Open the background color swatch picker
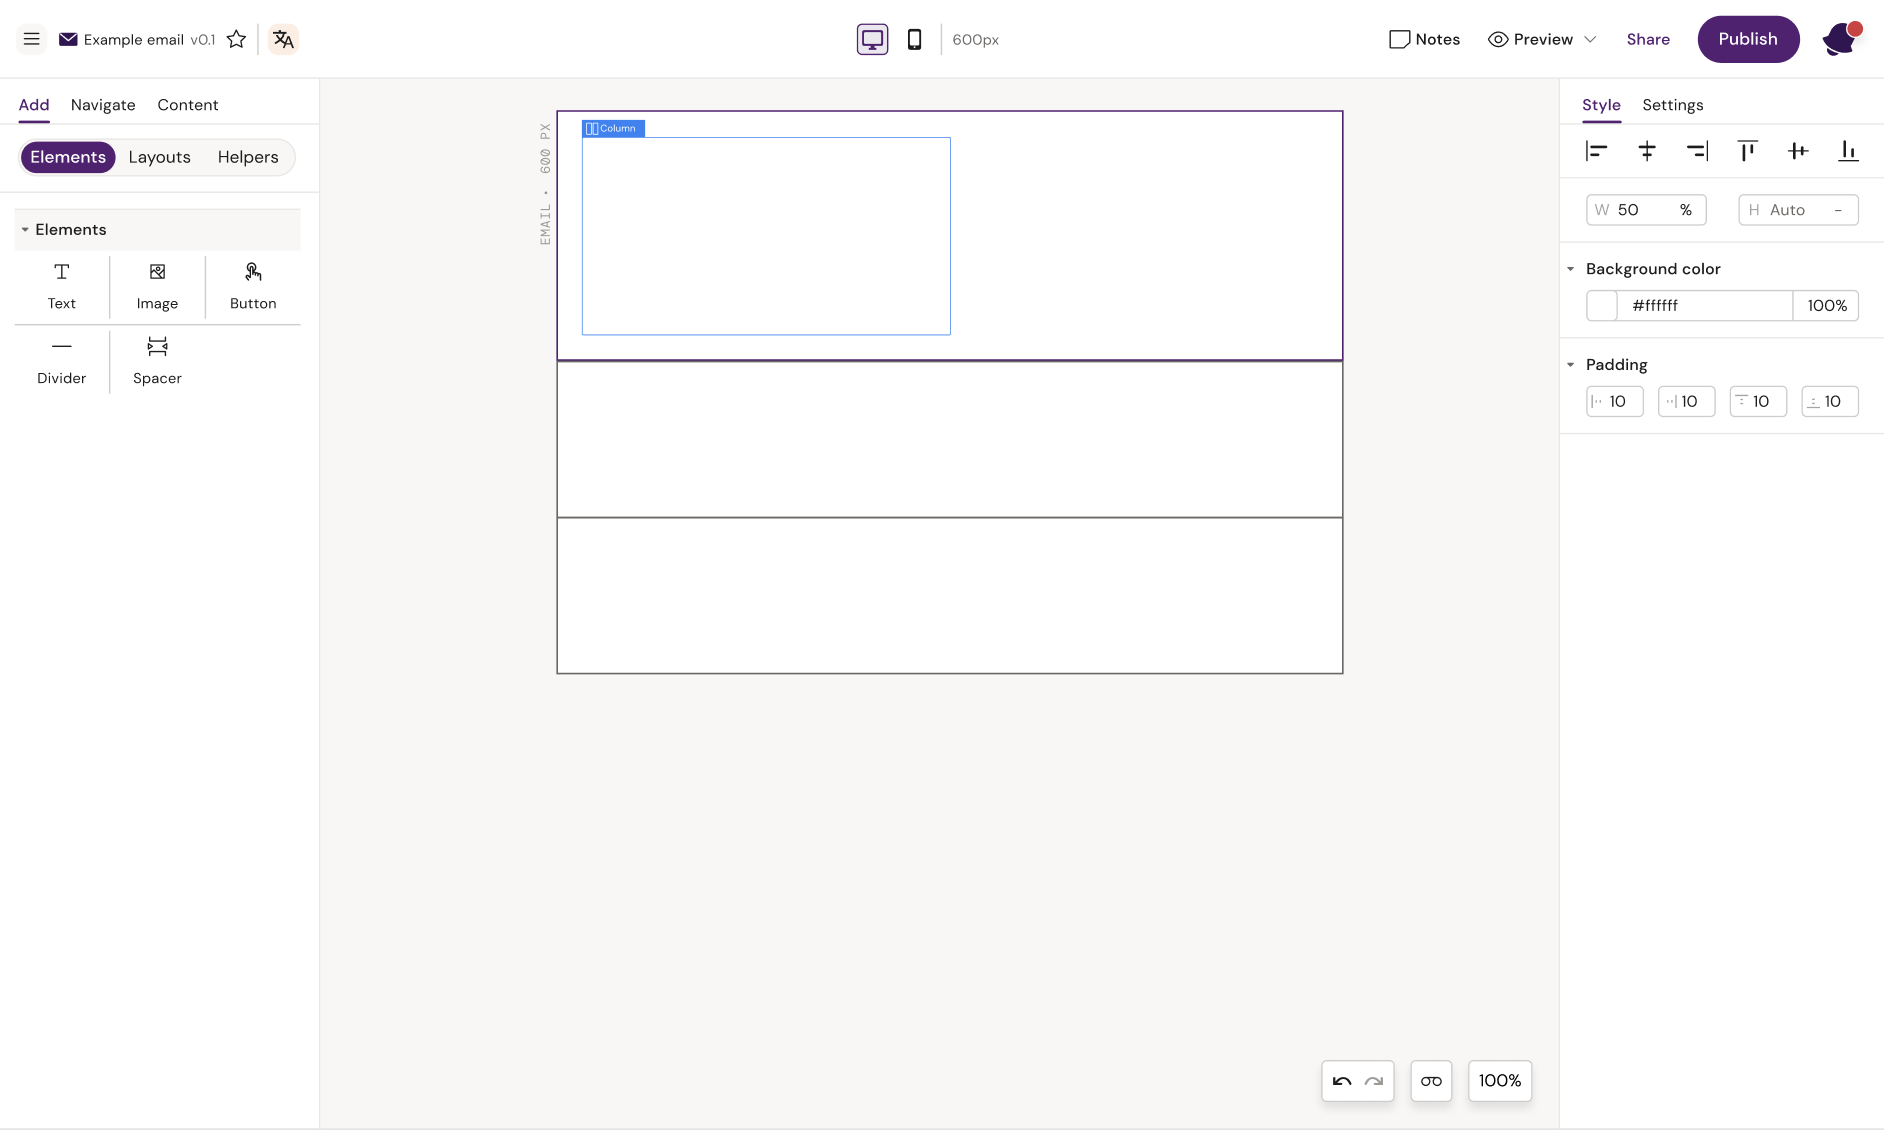 tap(1601, 305)
